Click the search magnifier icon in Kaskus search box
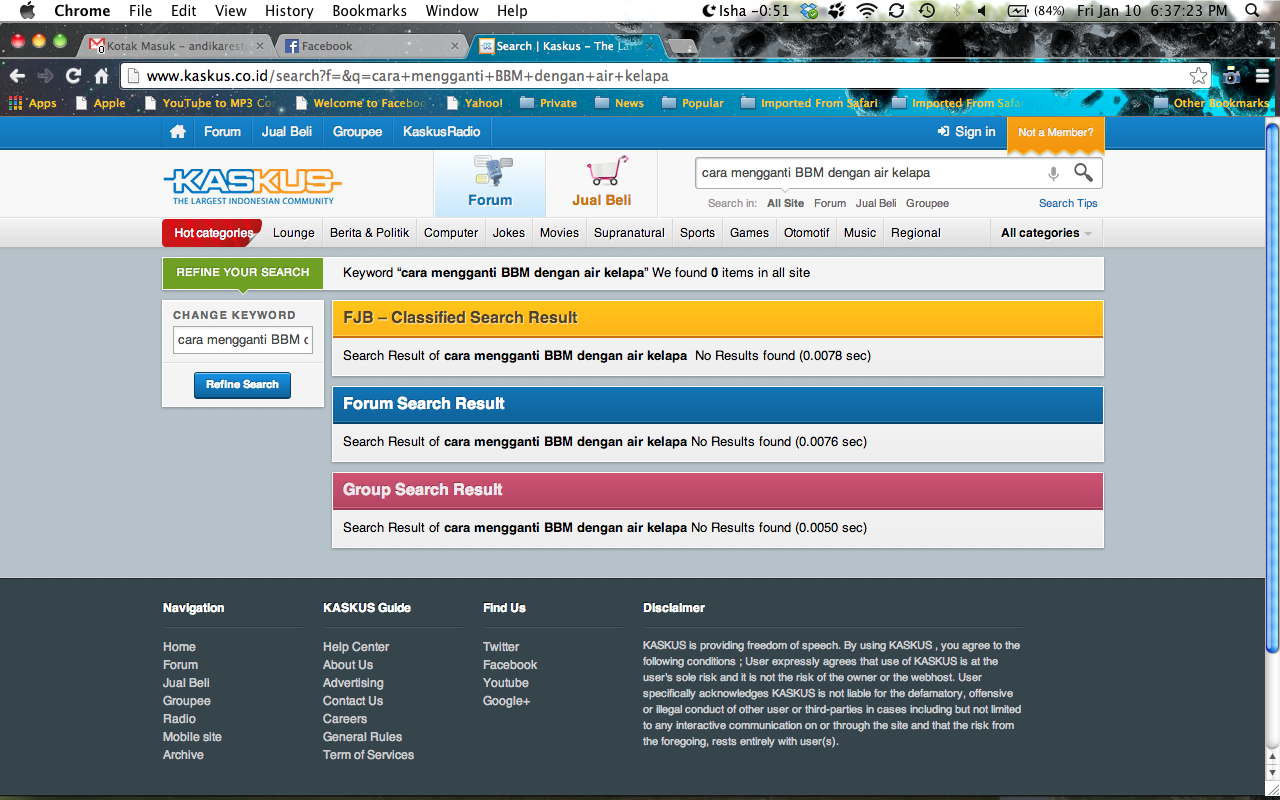 click(x=1083, y=173)
